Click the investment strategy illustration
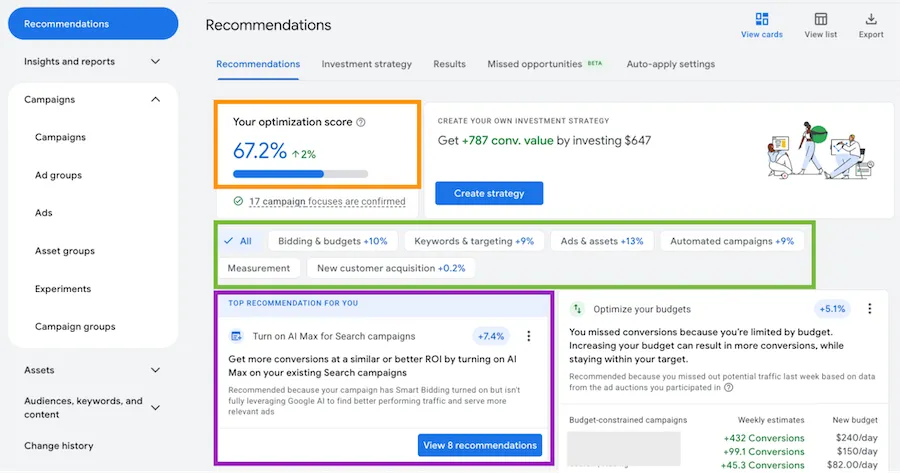 pos(821,150)
